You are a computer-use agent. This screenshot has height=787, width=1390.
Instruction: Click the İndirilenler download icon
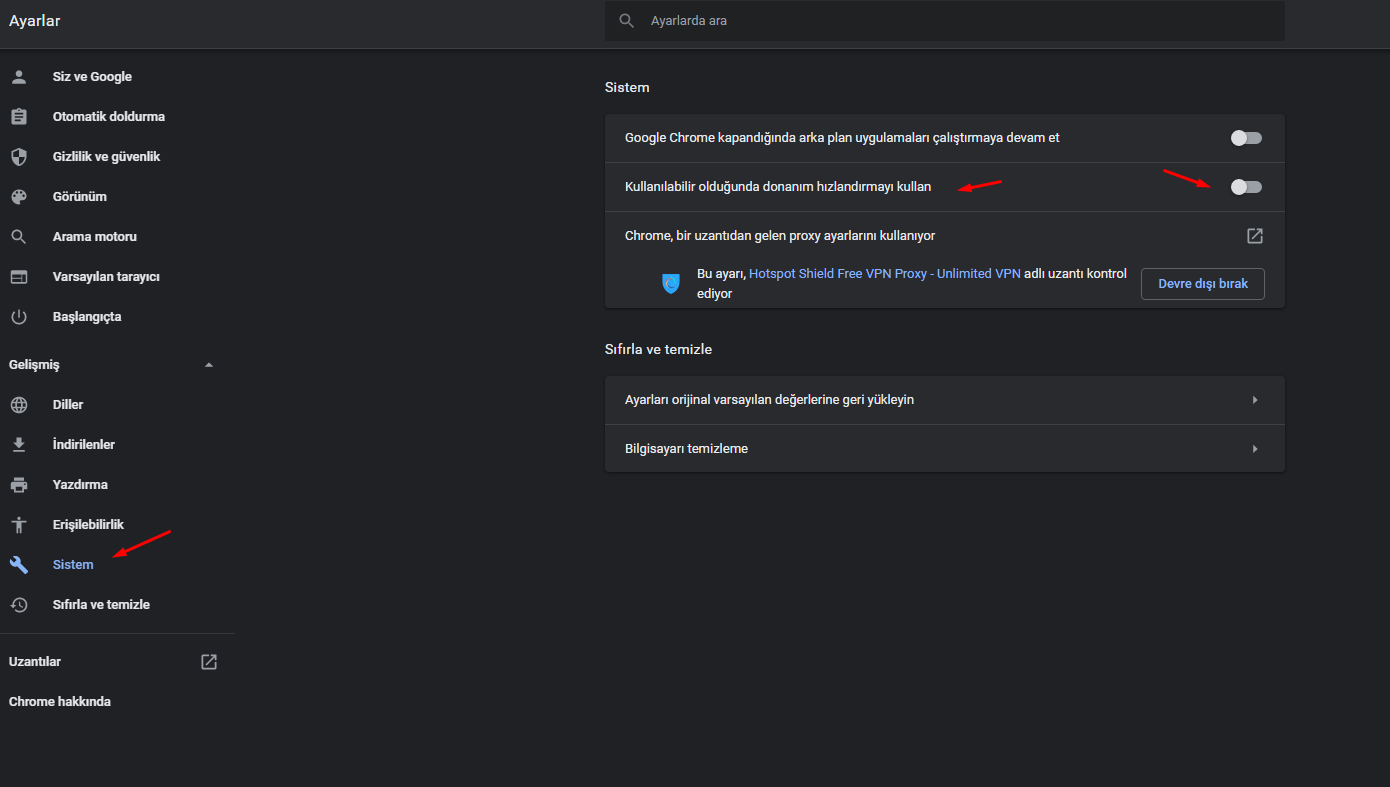[19, 445]
